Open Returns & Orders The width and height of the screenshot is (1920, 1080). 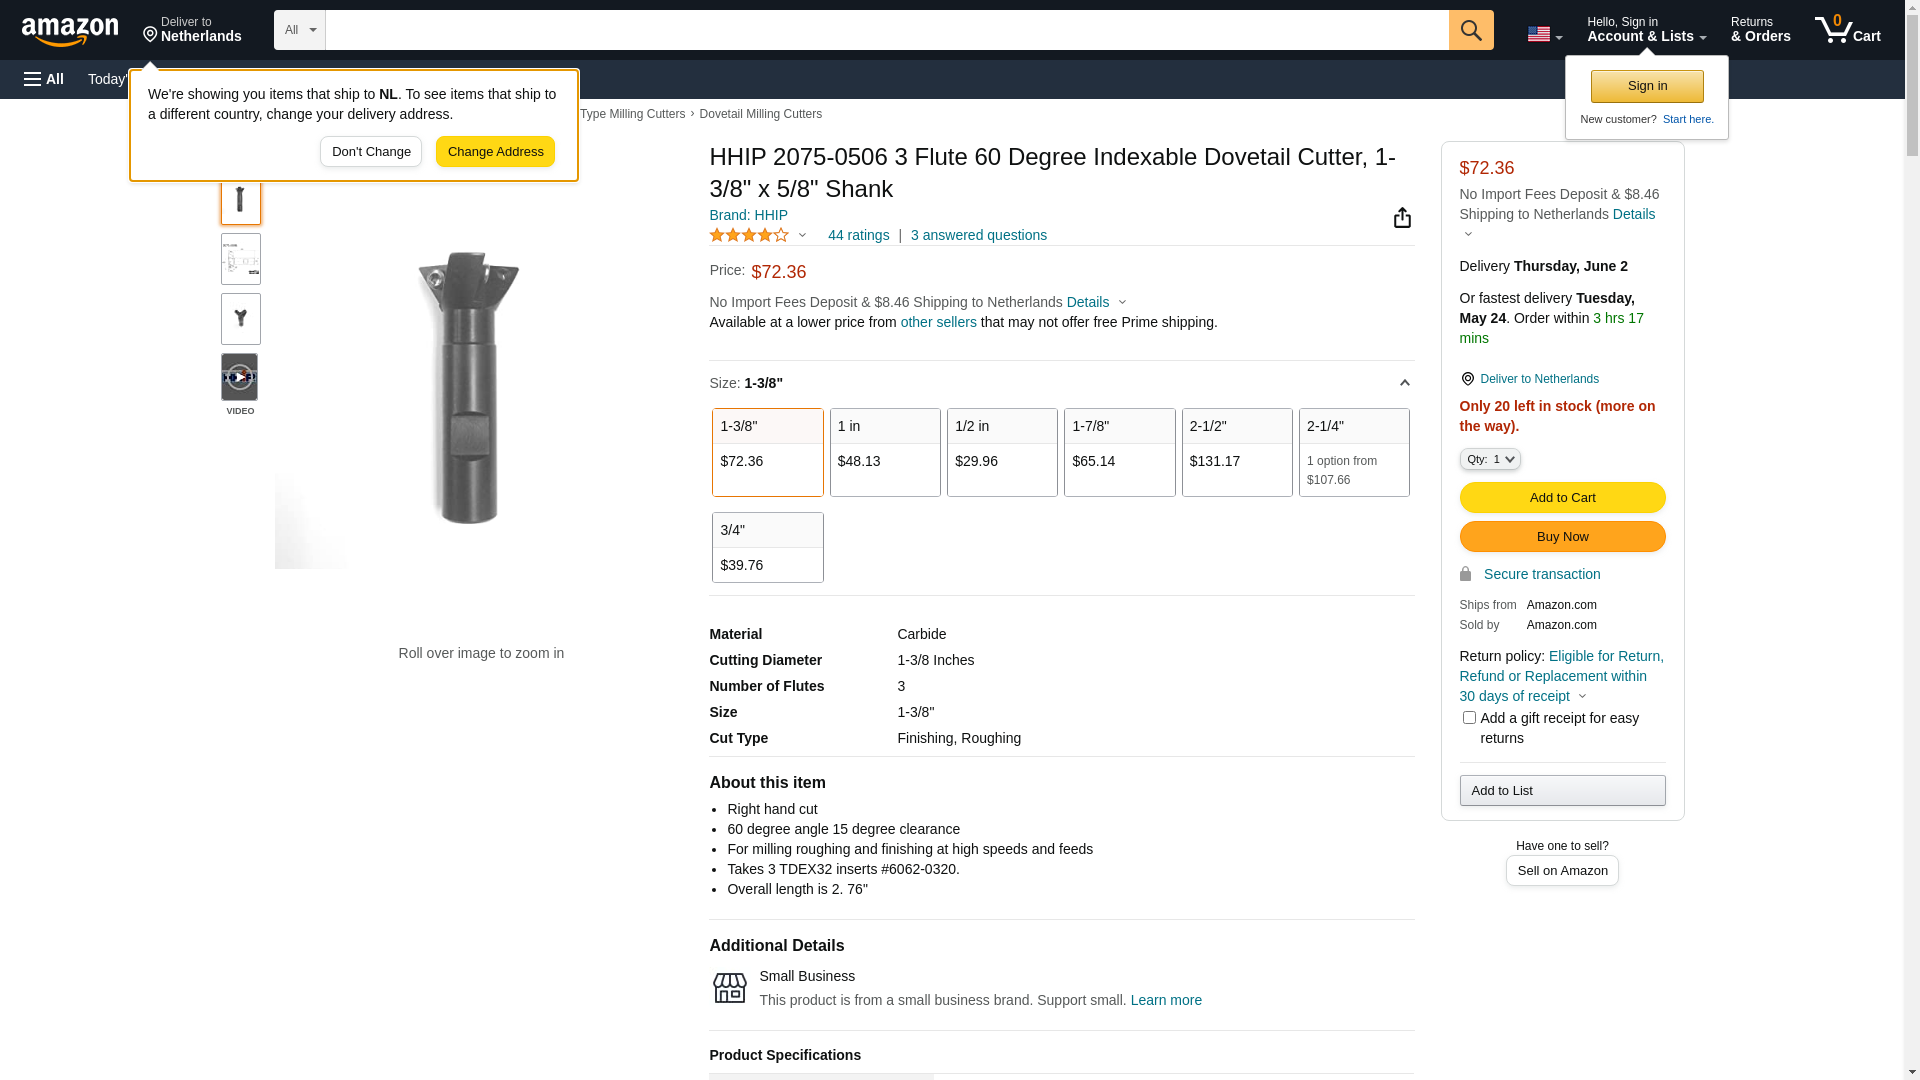click(x=1760, y=30)
